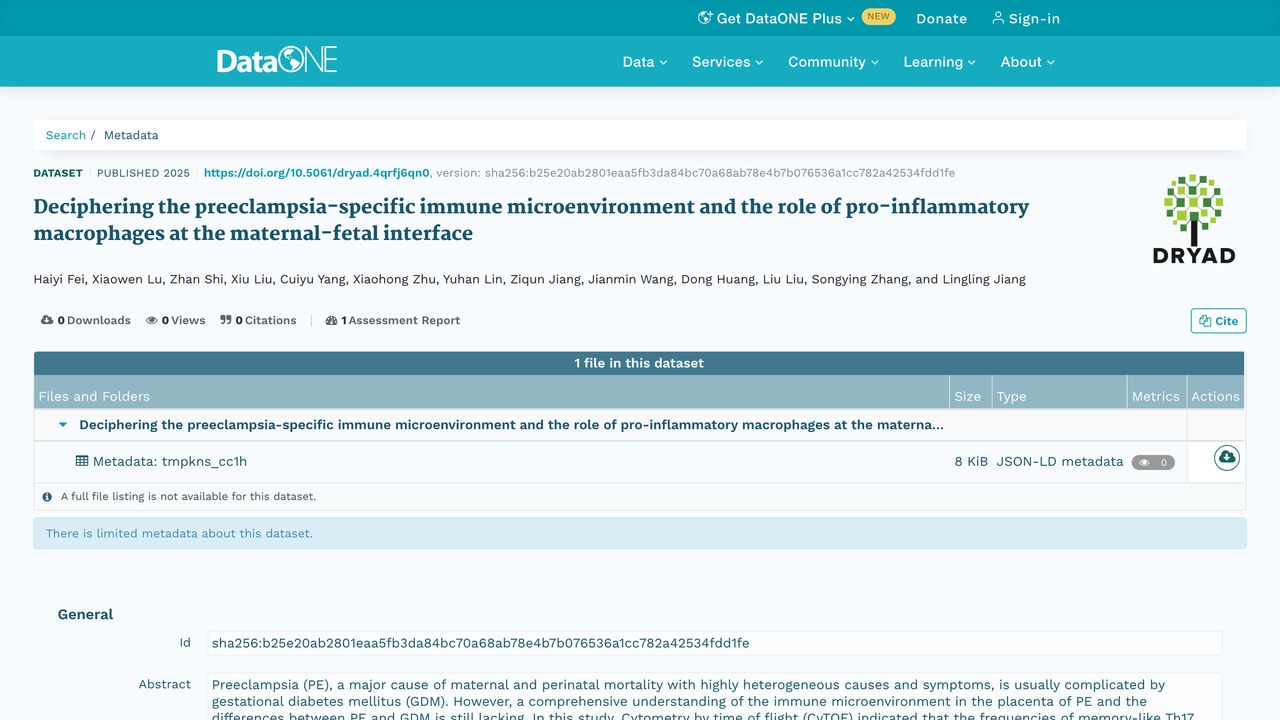1280x720 pixels.
Task: Click the info icon by the file listing notice
Action: coord(47,496)
